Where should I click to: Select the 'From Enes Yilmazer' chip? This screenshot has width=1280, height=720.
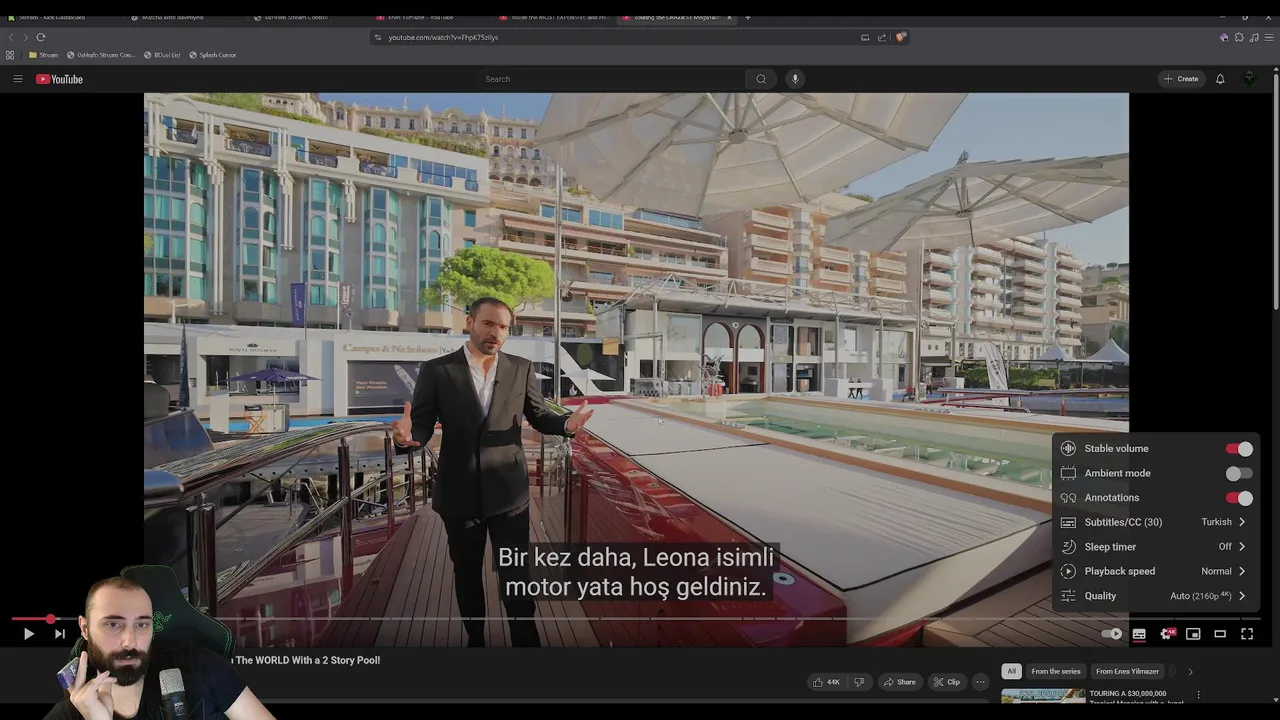click(x=1127, y=671)
